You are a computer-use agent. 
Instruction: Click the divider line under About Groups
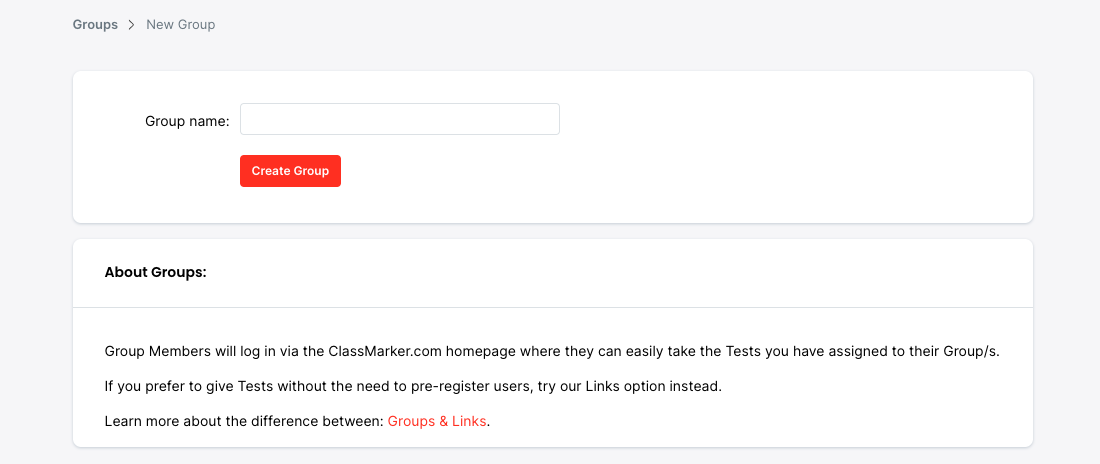click(x=552, y=307)
